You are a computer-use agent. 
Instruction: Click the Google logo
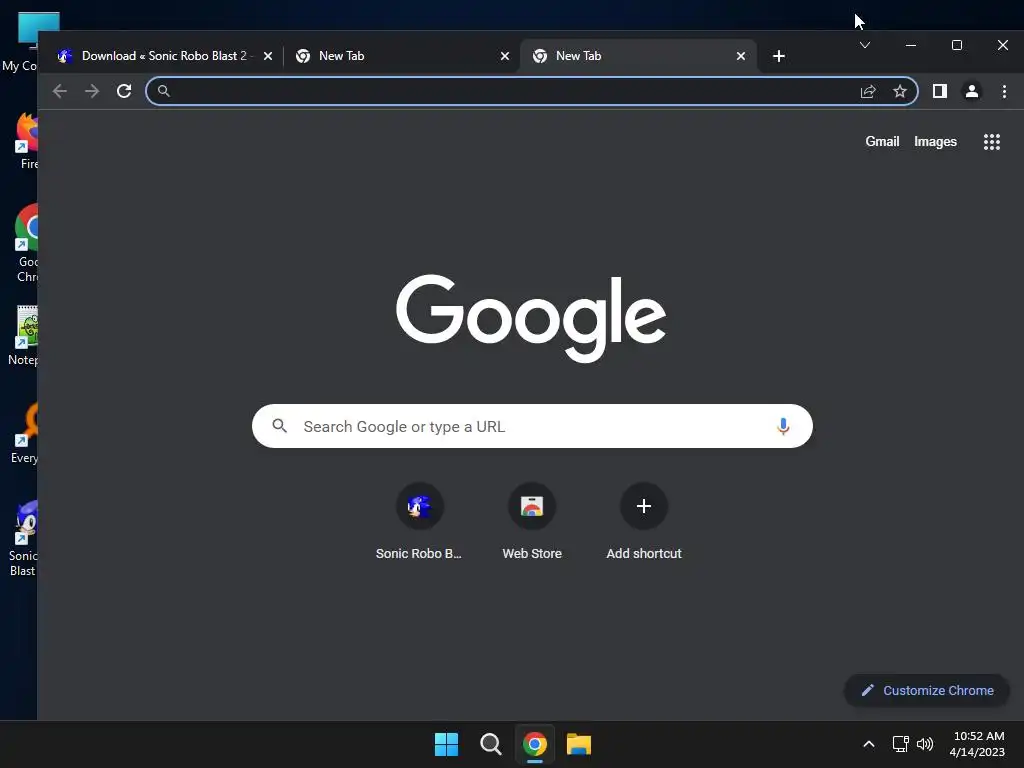tap(531, 318)
